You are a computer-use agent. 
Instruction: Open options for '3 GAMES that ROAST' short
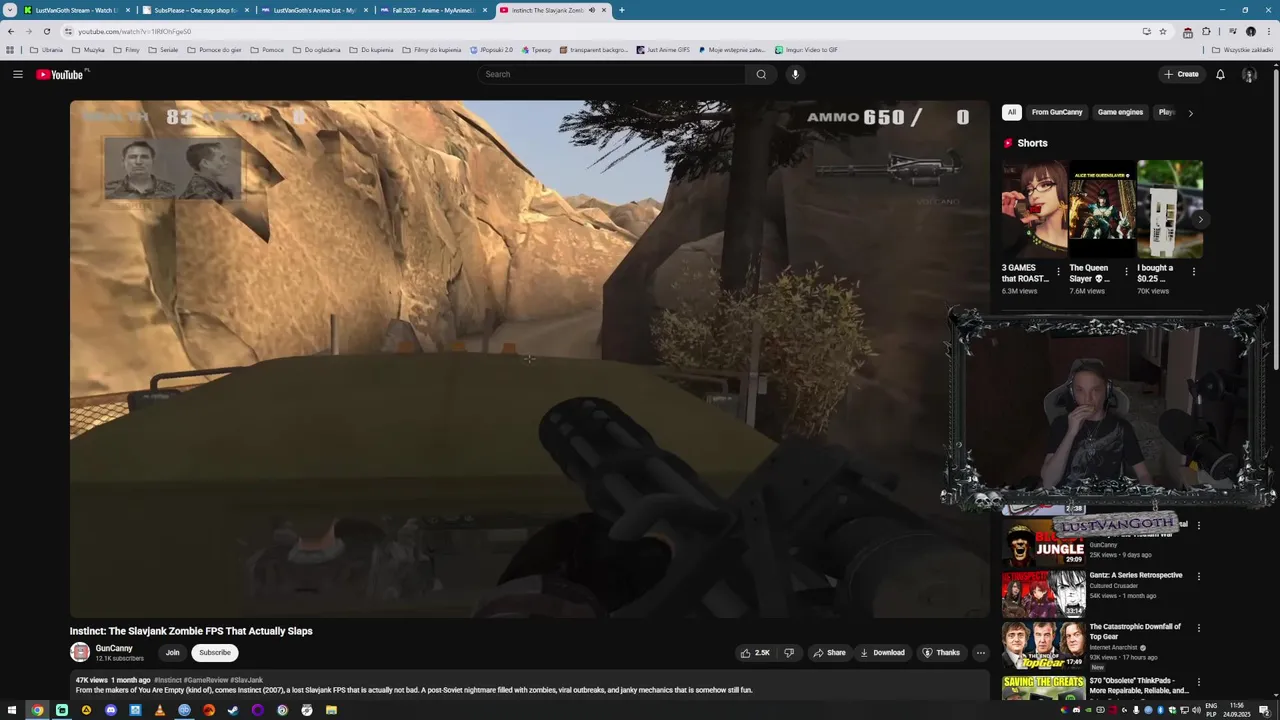pyautogui.click(x=1058, y=271)
